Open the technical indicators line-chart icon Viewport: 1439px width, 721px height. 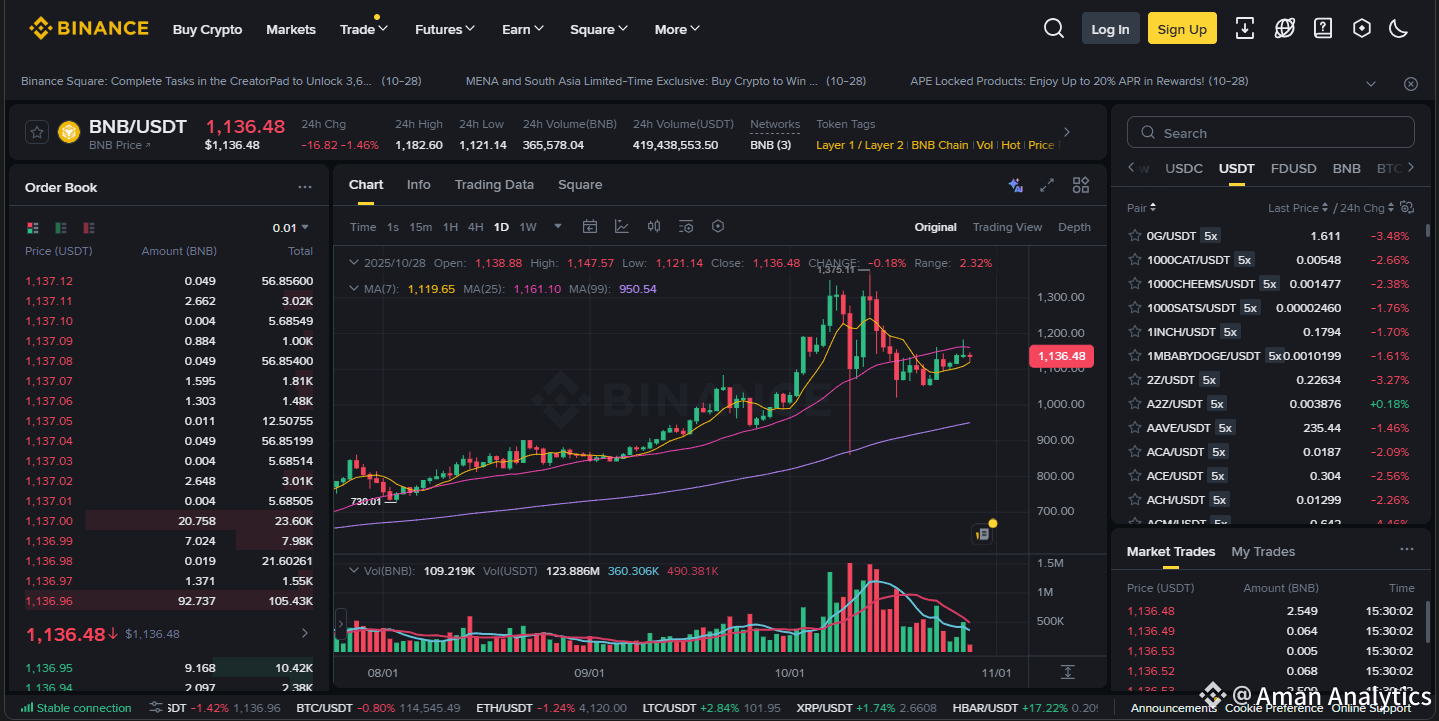[622, 227]
